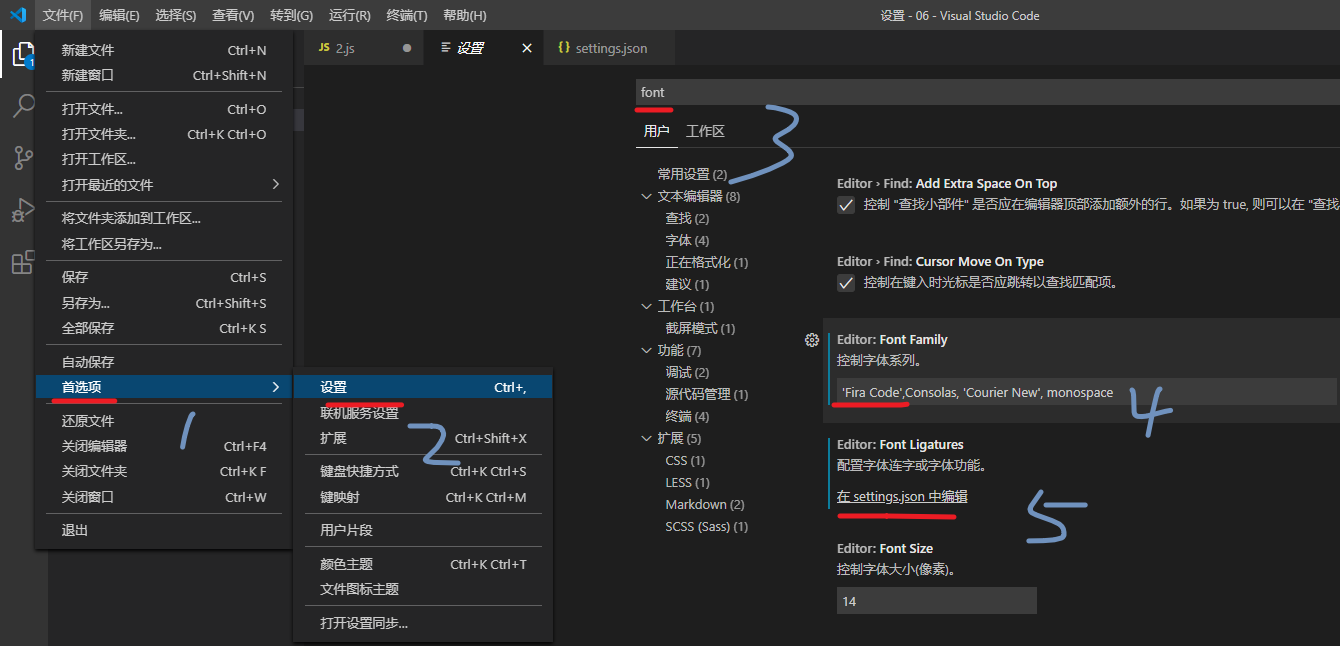Open the Extensions view icon
1340x646 pixels.
point(23,263)
